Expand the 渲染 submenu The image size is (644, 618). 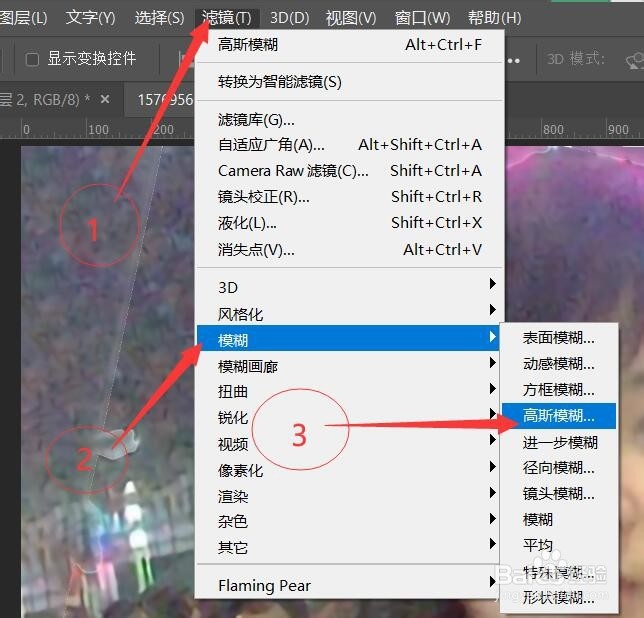tap(350, 496)
